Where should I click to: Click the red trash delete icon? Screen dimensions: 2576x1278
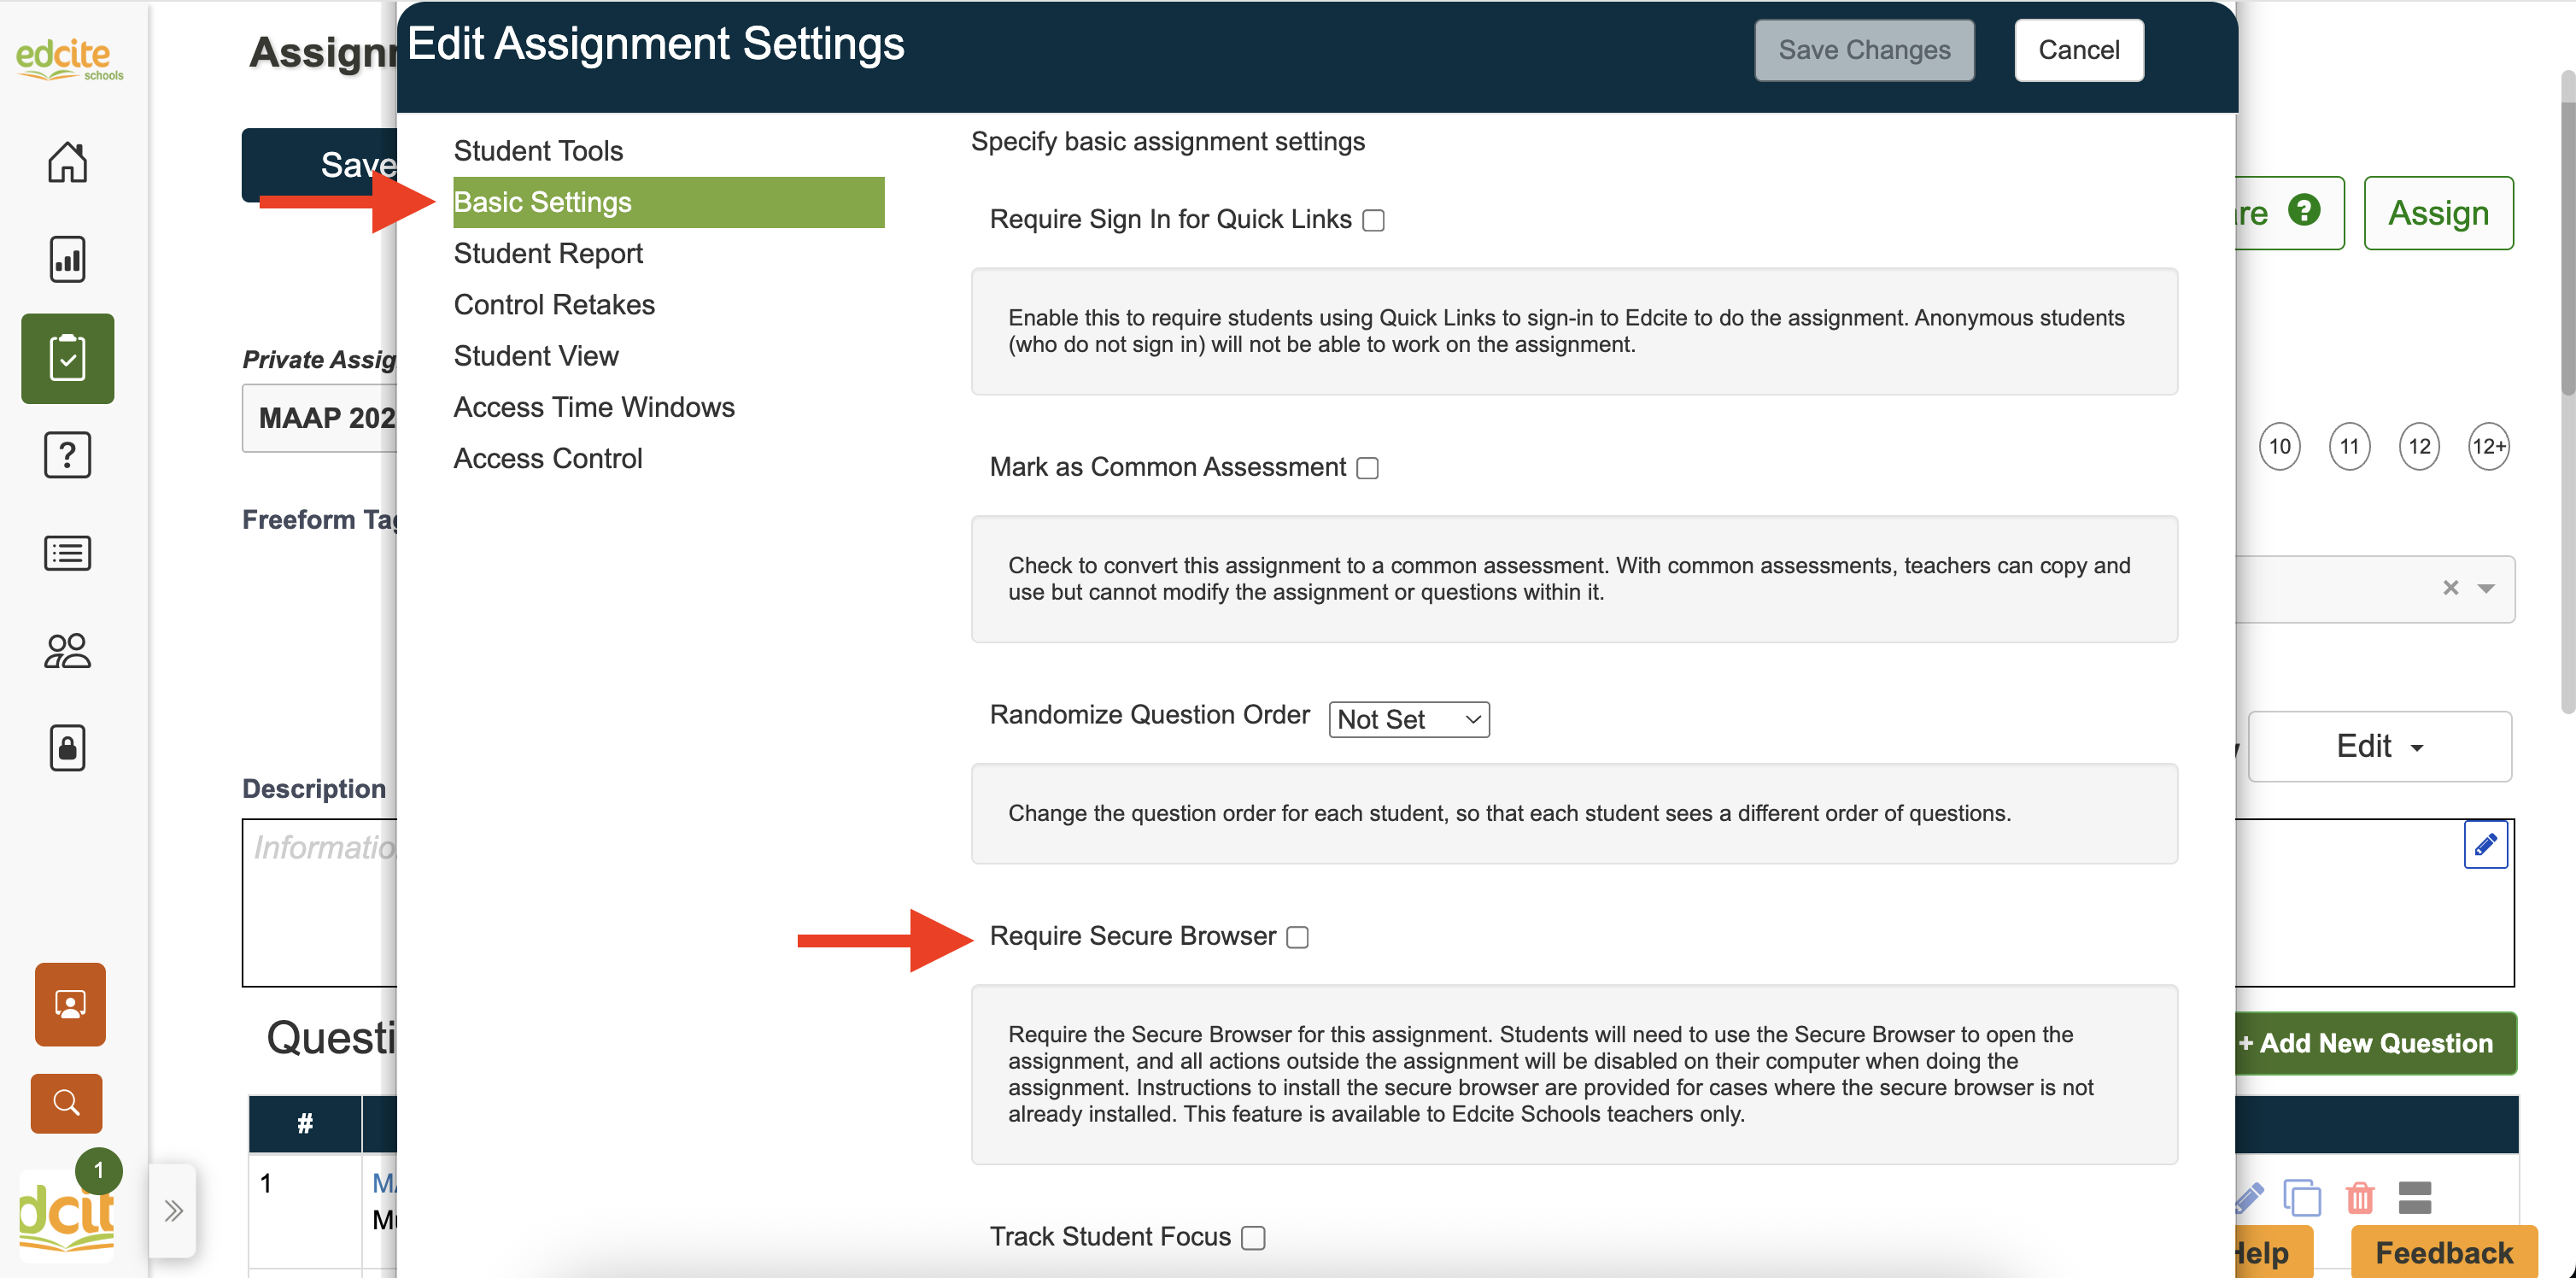coord(2359,1197)
